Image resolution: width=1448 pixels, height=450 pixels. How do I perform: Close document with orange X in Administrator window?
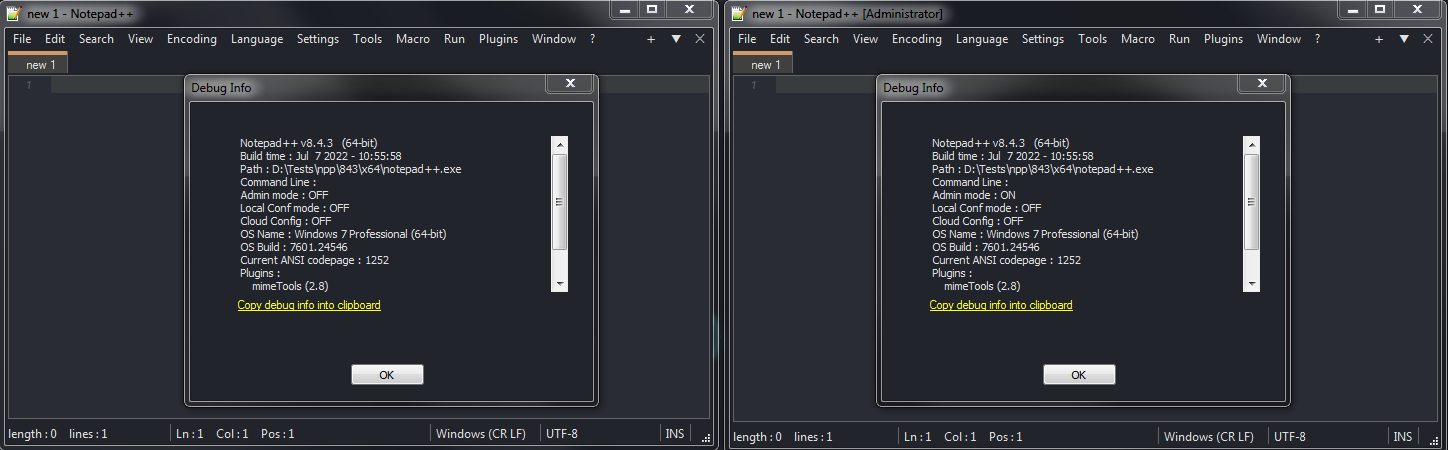click(x=1428, y=39)
